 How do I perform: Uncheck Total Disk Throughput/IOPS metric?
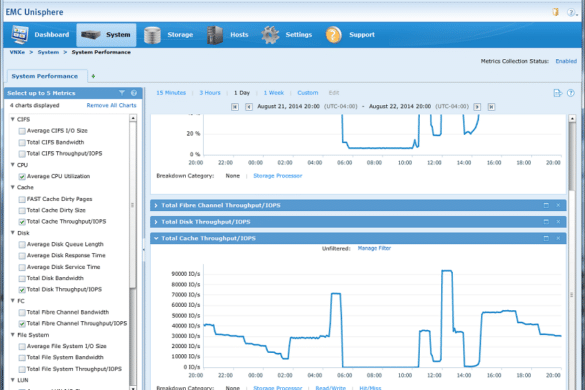pos(22,290)
